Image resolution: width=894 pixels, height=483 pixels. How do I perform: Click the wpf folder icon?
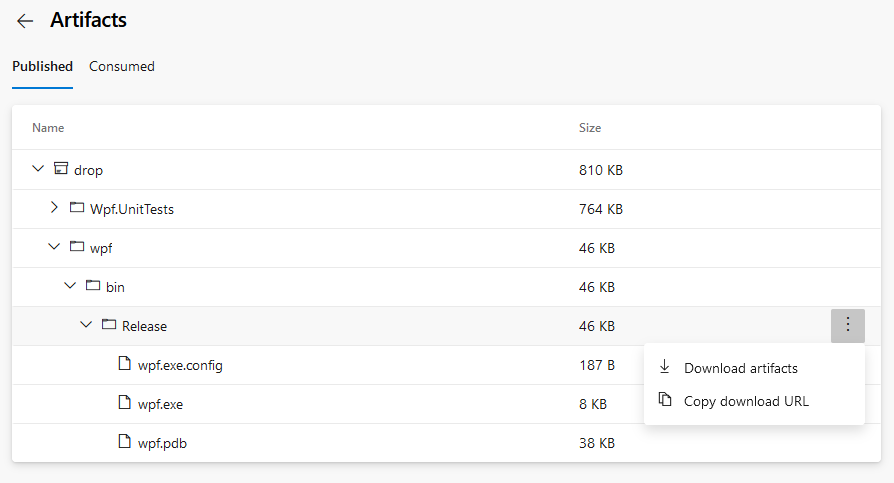[77, 246]
